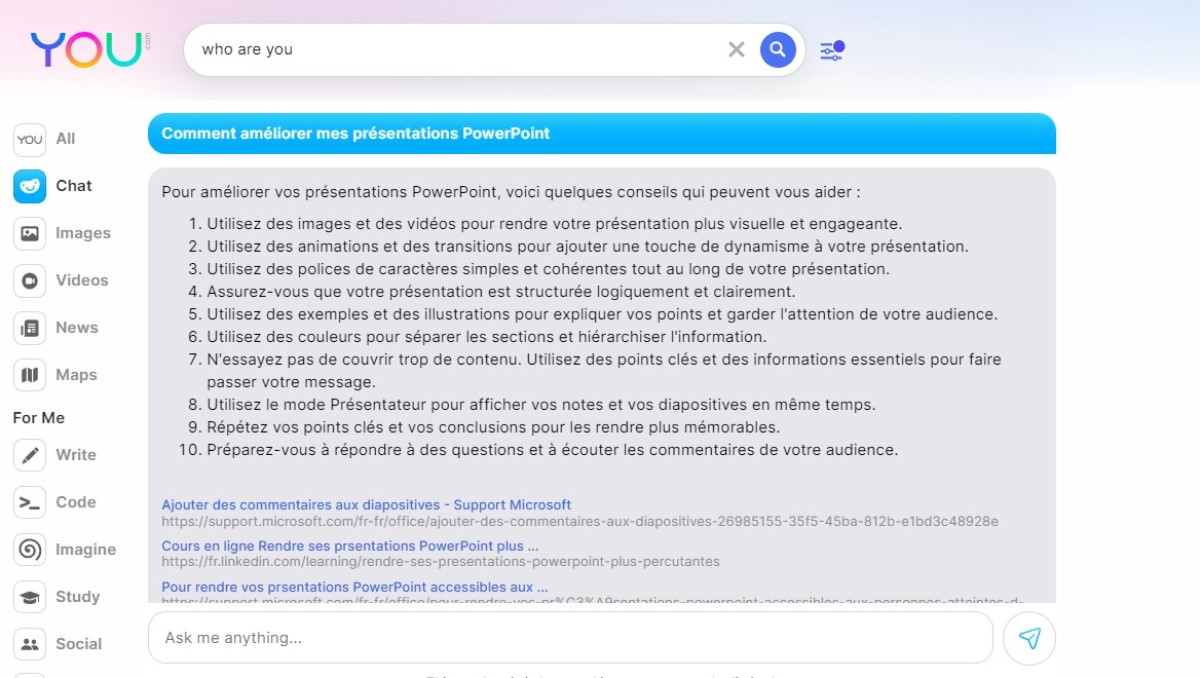Click tip 6 about couleurs pour séparer sections
Image resolution: width=1200 pixels, height=678 pixels.
tap(487, 337)
